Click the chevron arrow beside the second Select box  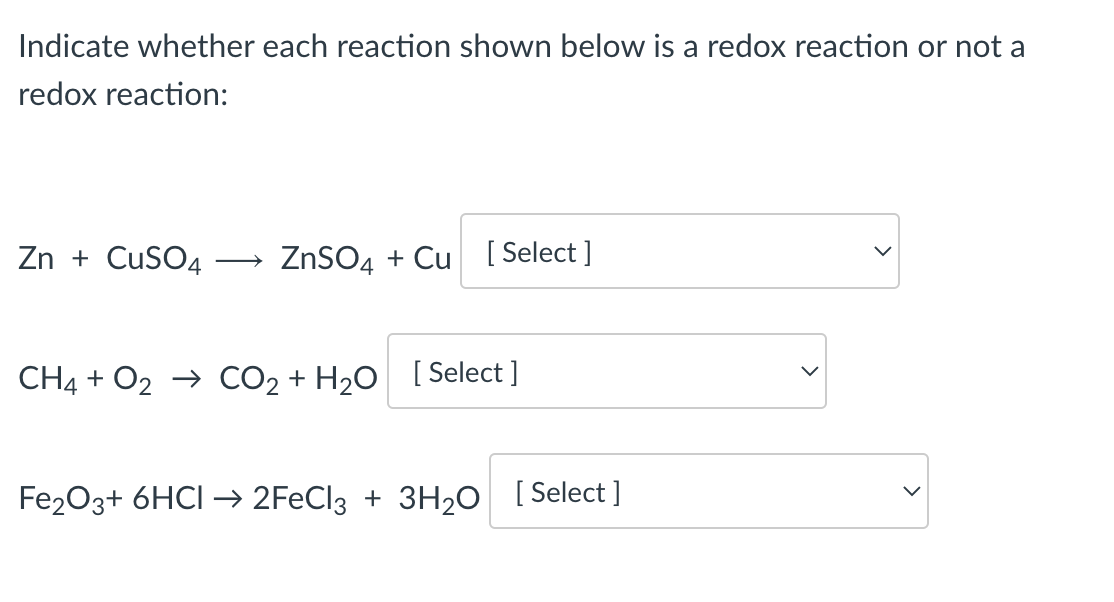coord(808,371)
